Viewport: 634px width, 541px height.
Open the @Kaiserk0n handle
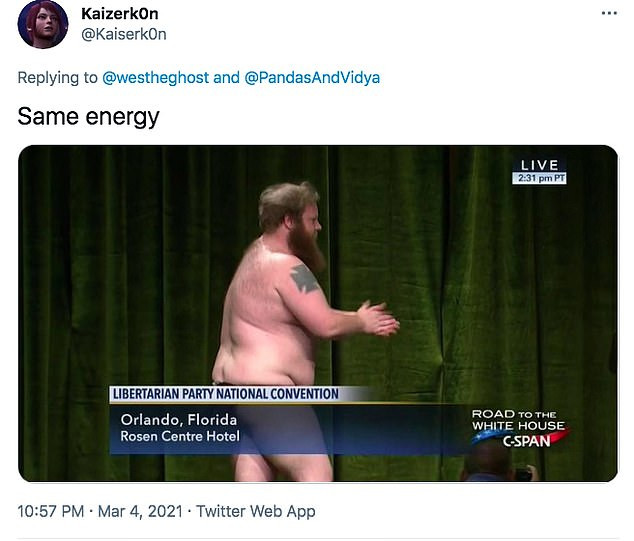pos(124,34)
